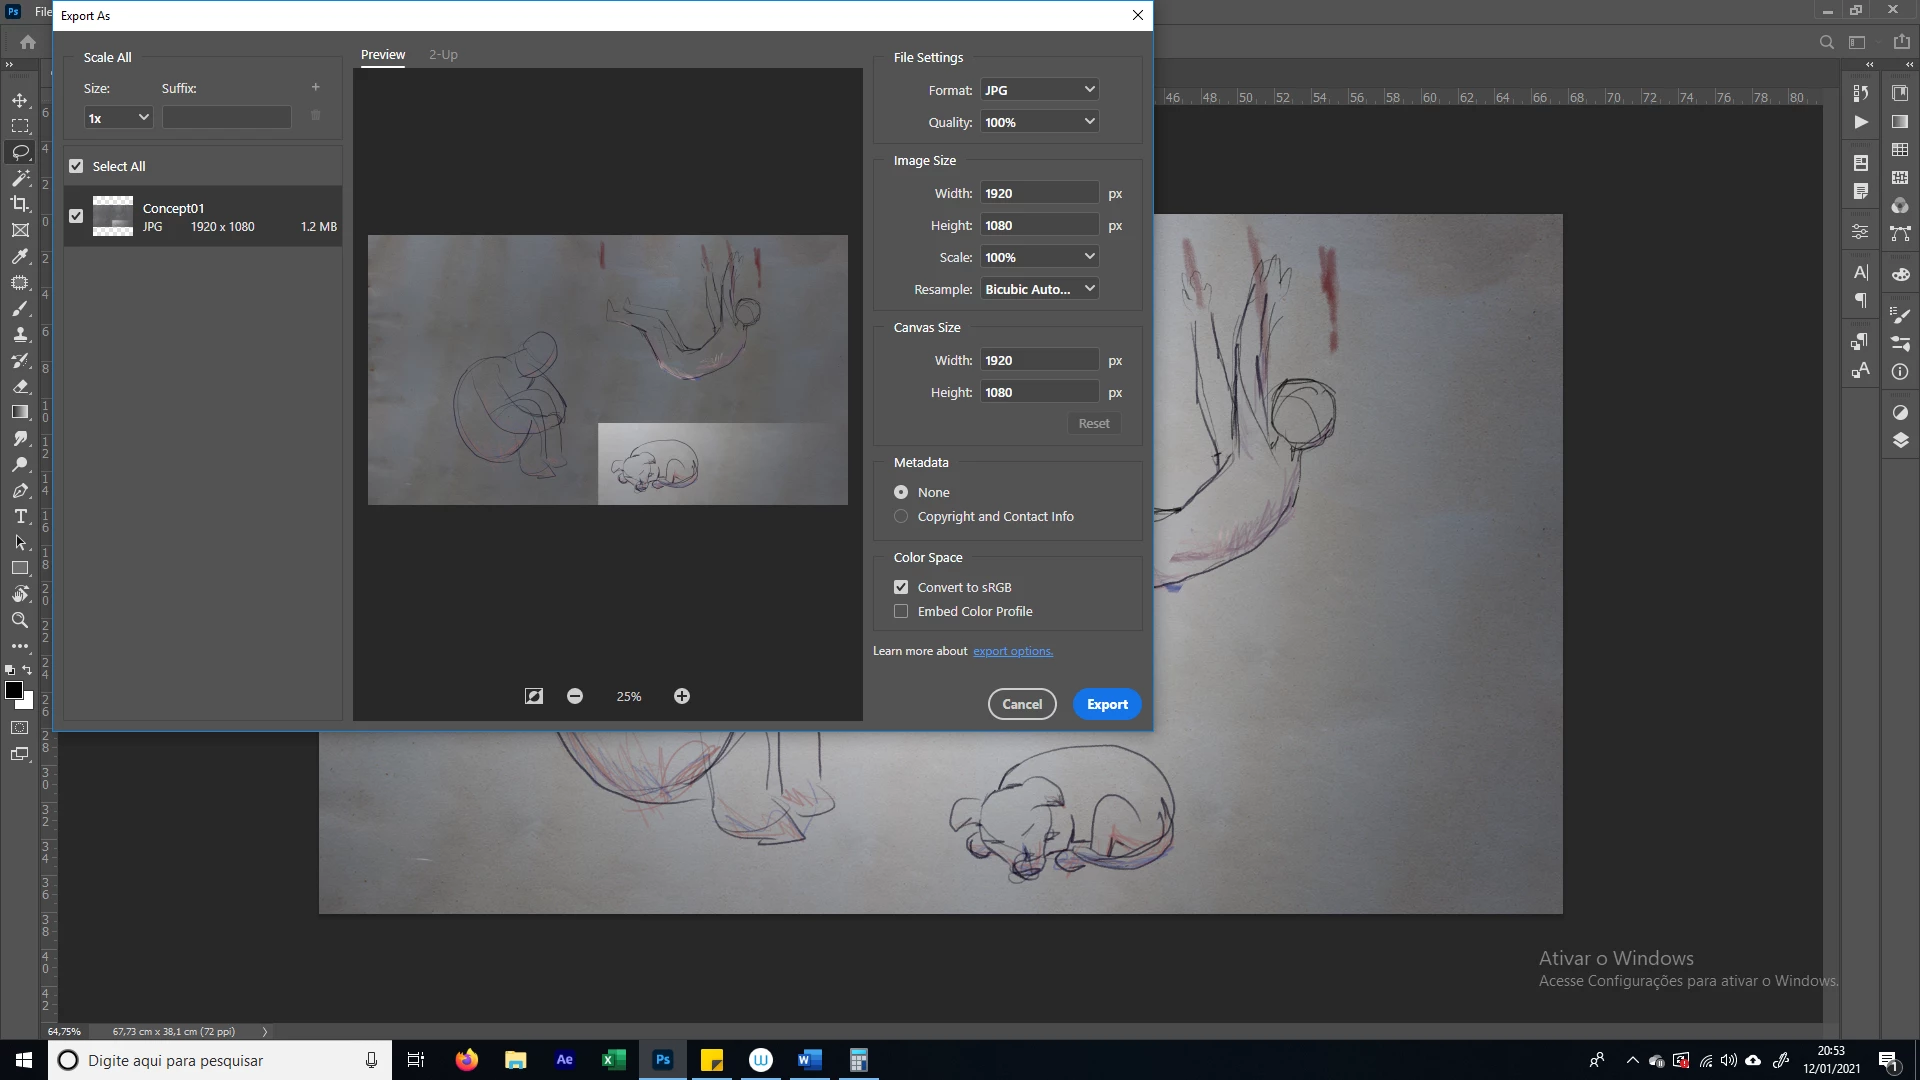1920x1080 pixels.
Task: Select the Crop tool
Action: click(20, 204)
